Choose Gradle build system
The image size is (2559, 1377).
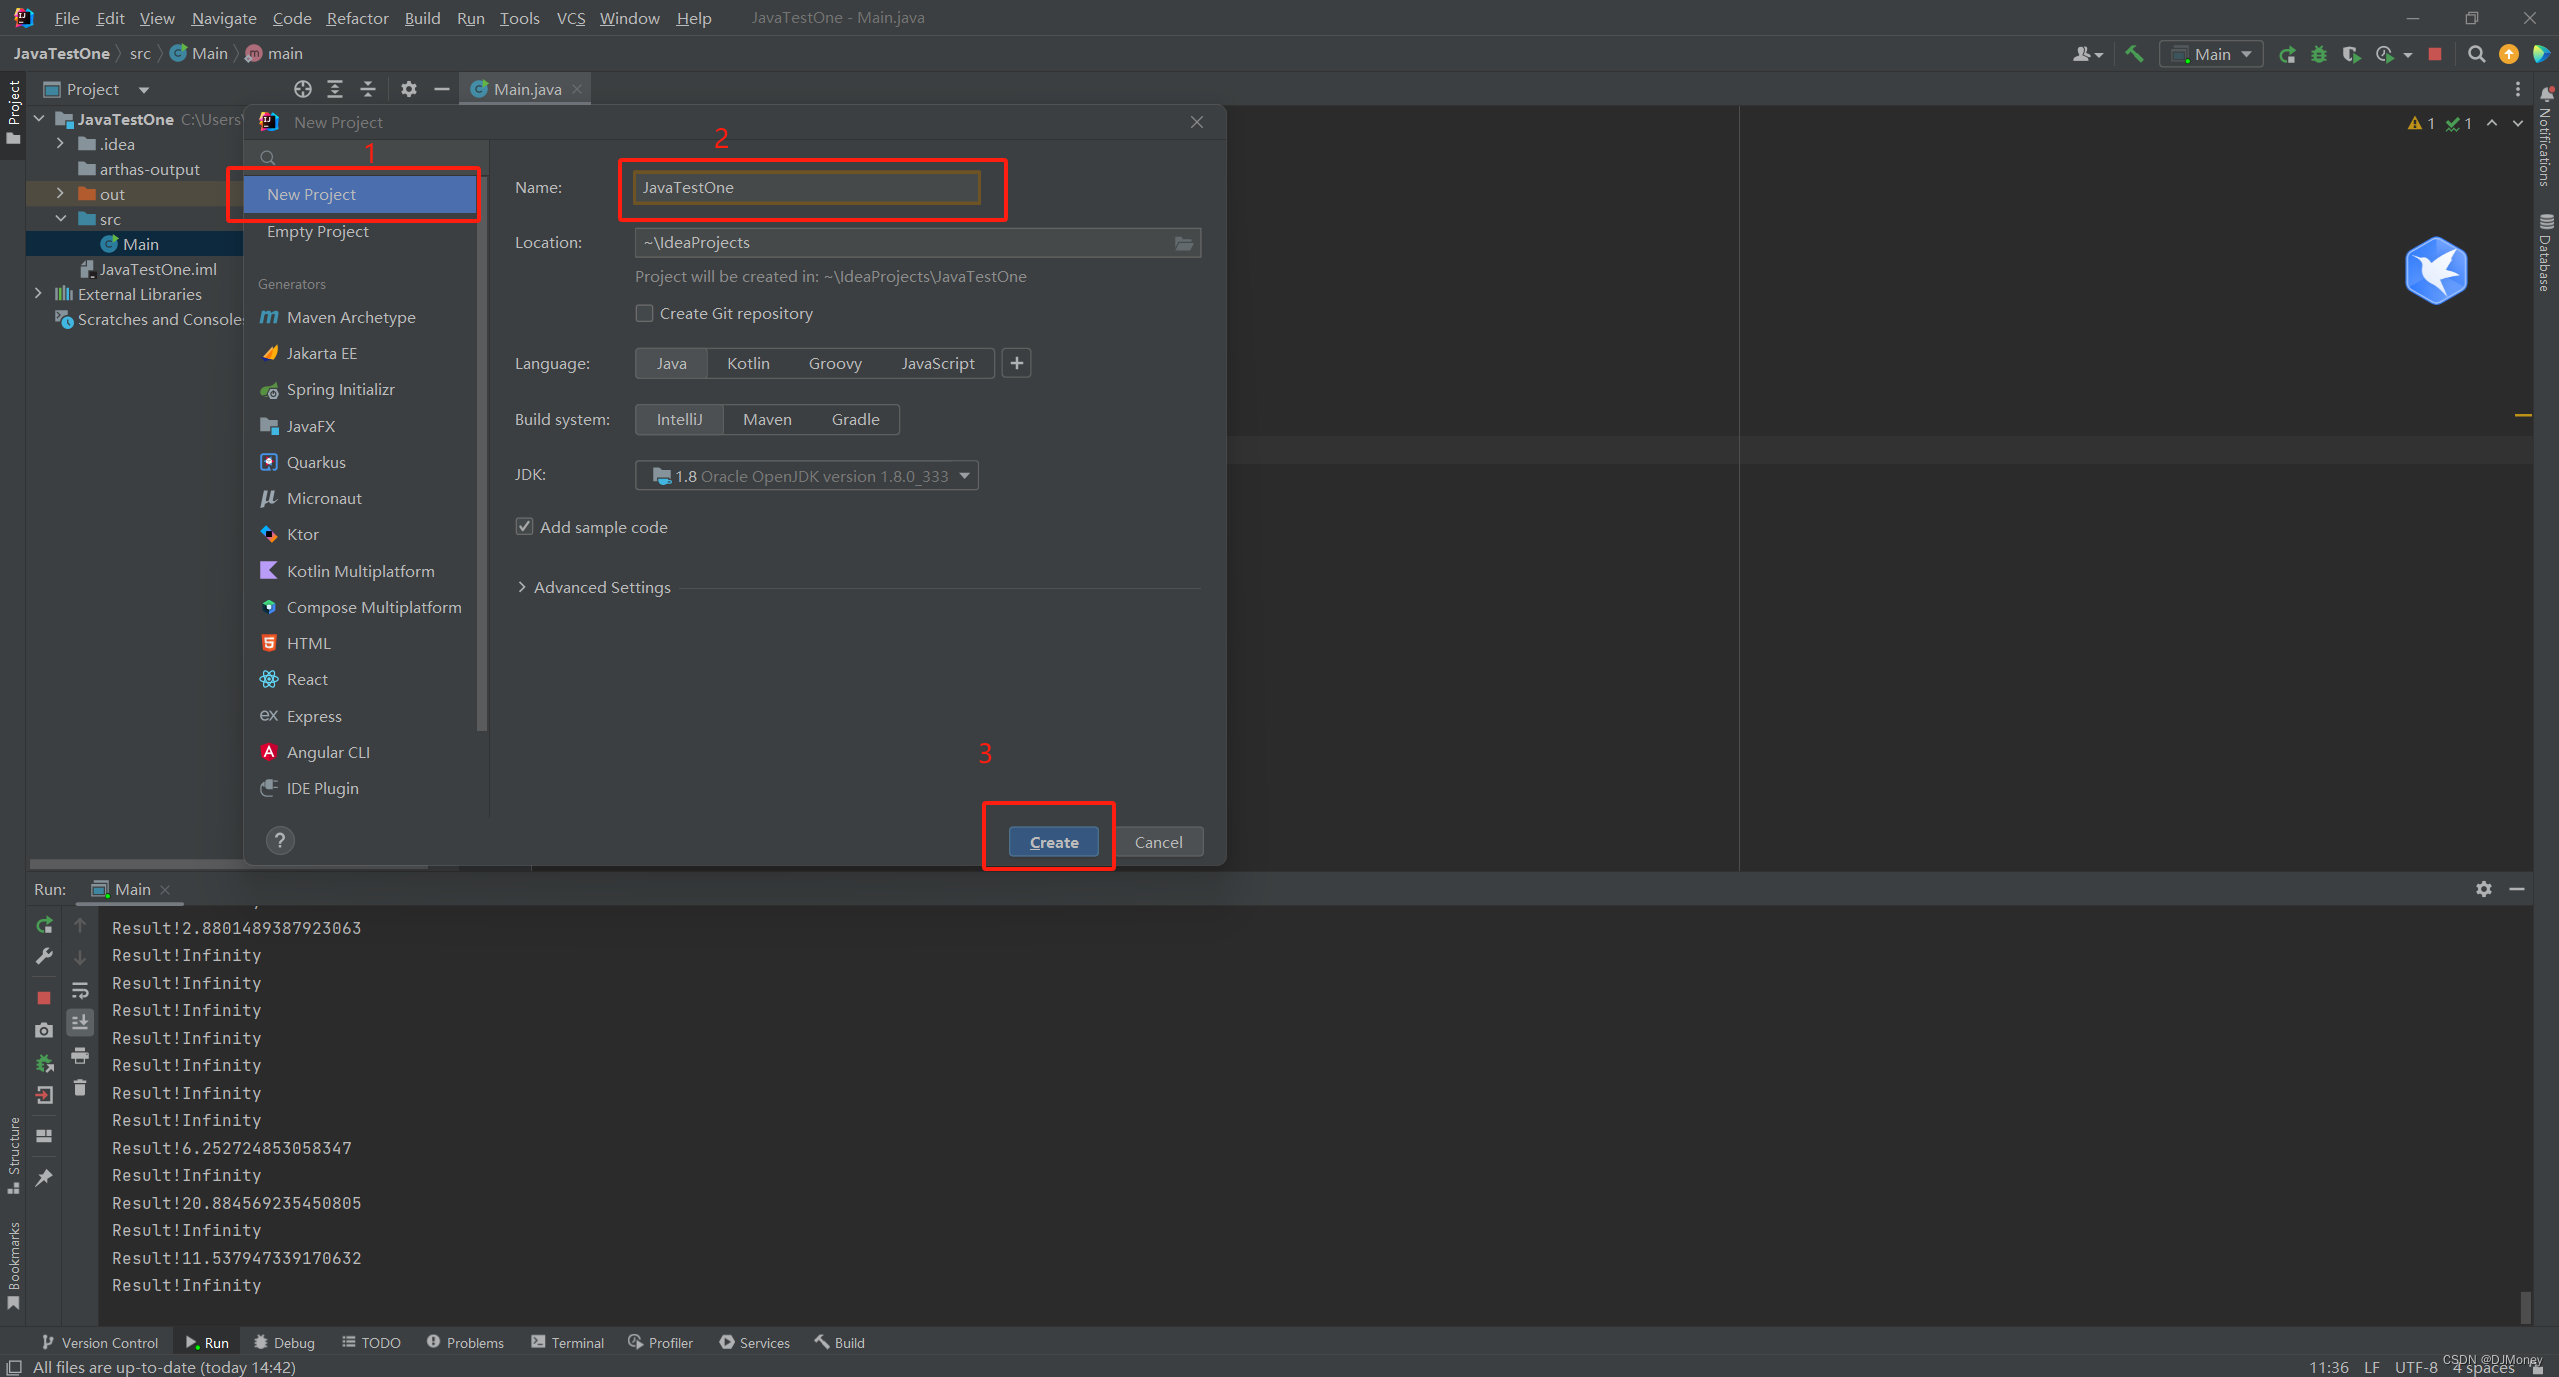[x=856, y=420]
